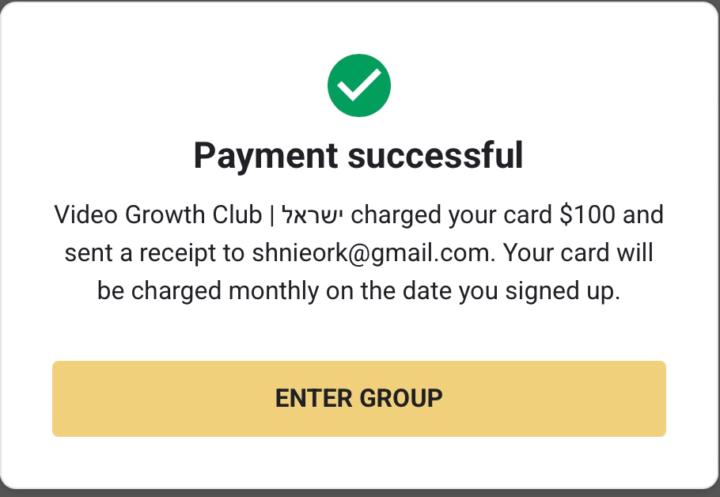Image resolution: width=720 pixels, height=497 pixels.
Task: Click the Payment successful heading
Action: click(359, 156)
